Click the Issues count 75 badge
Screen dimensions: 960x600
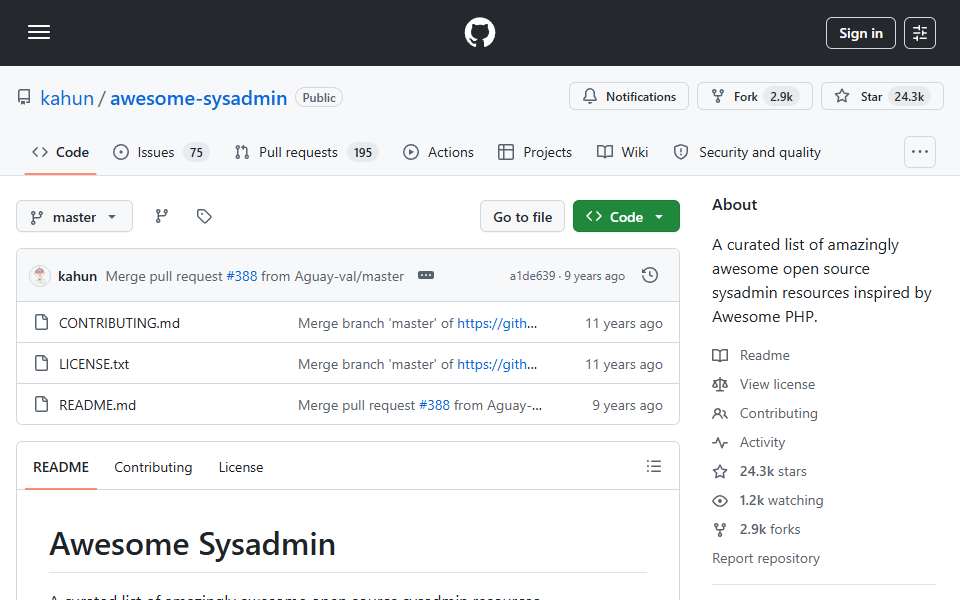point(196,152)
